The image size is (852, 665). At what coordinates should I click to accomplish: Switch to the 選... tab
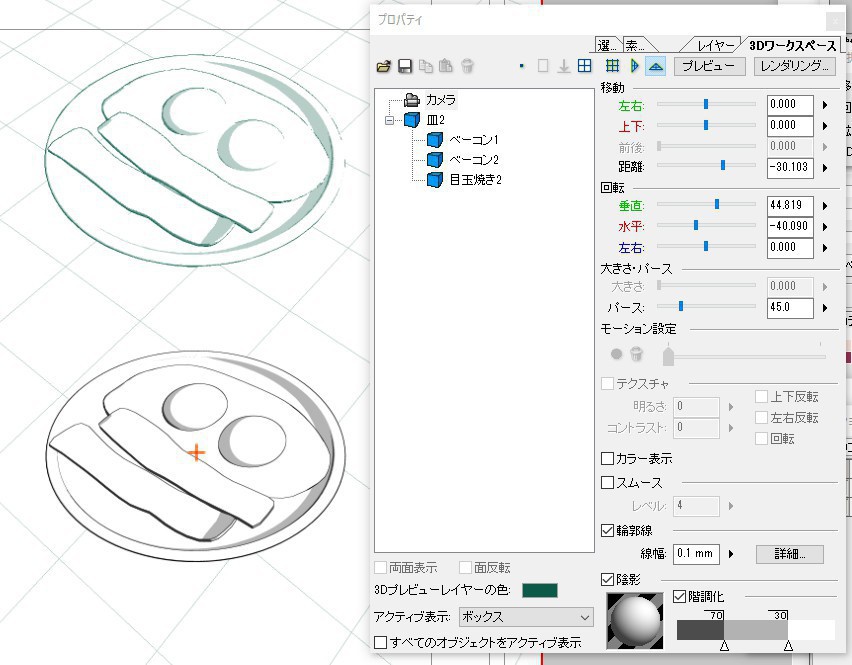(608, 46)
